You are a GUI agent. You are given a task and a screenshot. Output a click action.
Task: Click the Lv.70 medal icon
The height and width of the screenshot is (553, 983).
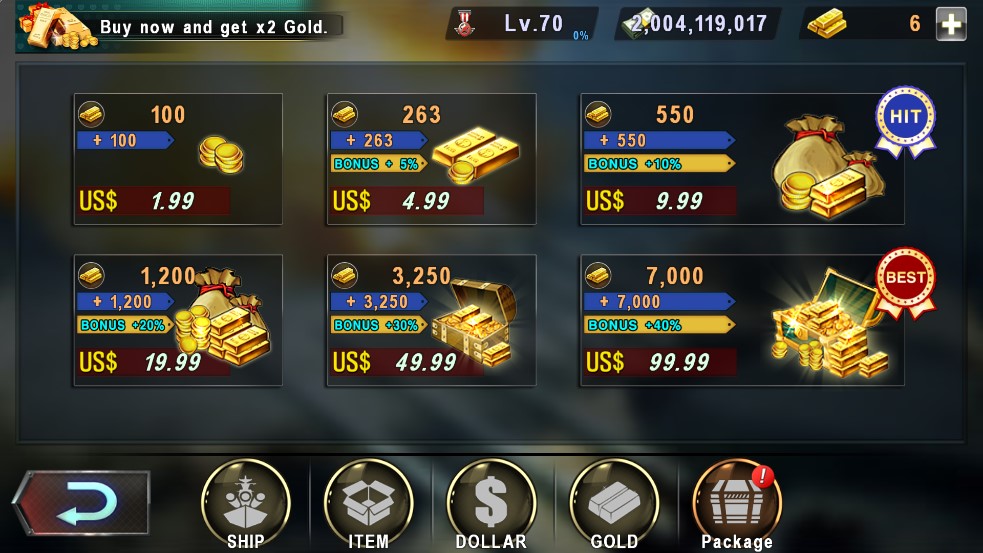(465, 24)
